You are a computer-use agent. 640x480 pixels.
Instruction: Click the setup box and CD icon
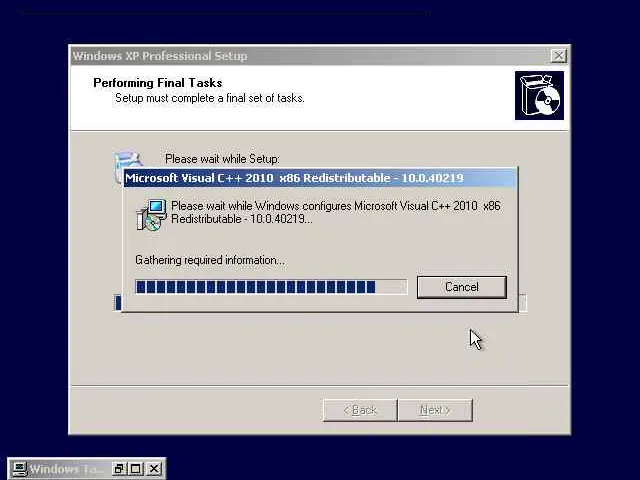pyautogui.click(x=539, y=96)
